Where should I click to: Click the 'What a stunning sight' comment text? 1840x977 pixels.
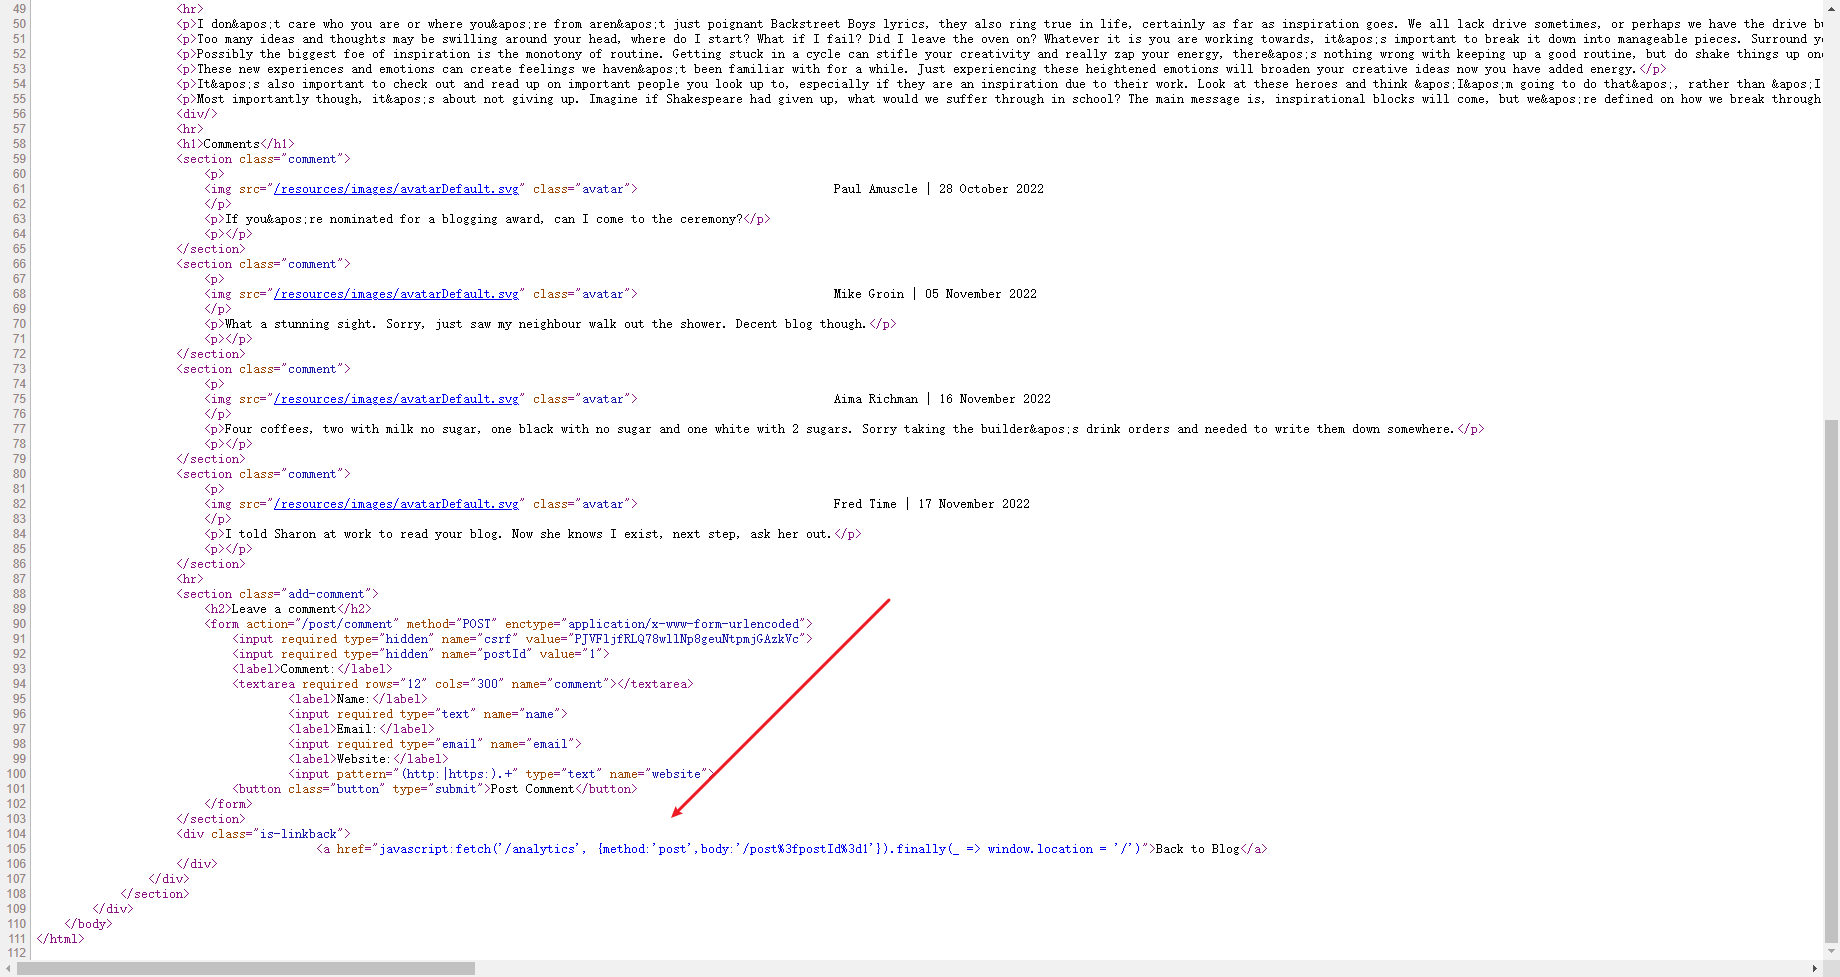click(546, 324)
